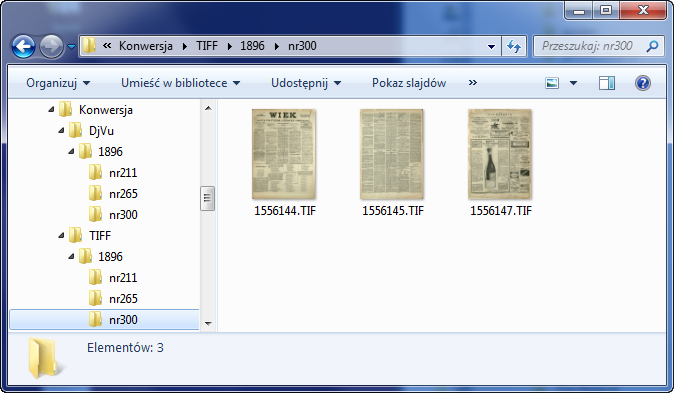Open the recent pages dropdown near Forward
The width and height of the screenshot is (674, 393).
click(x=72, y=46)
